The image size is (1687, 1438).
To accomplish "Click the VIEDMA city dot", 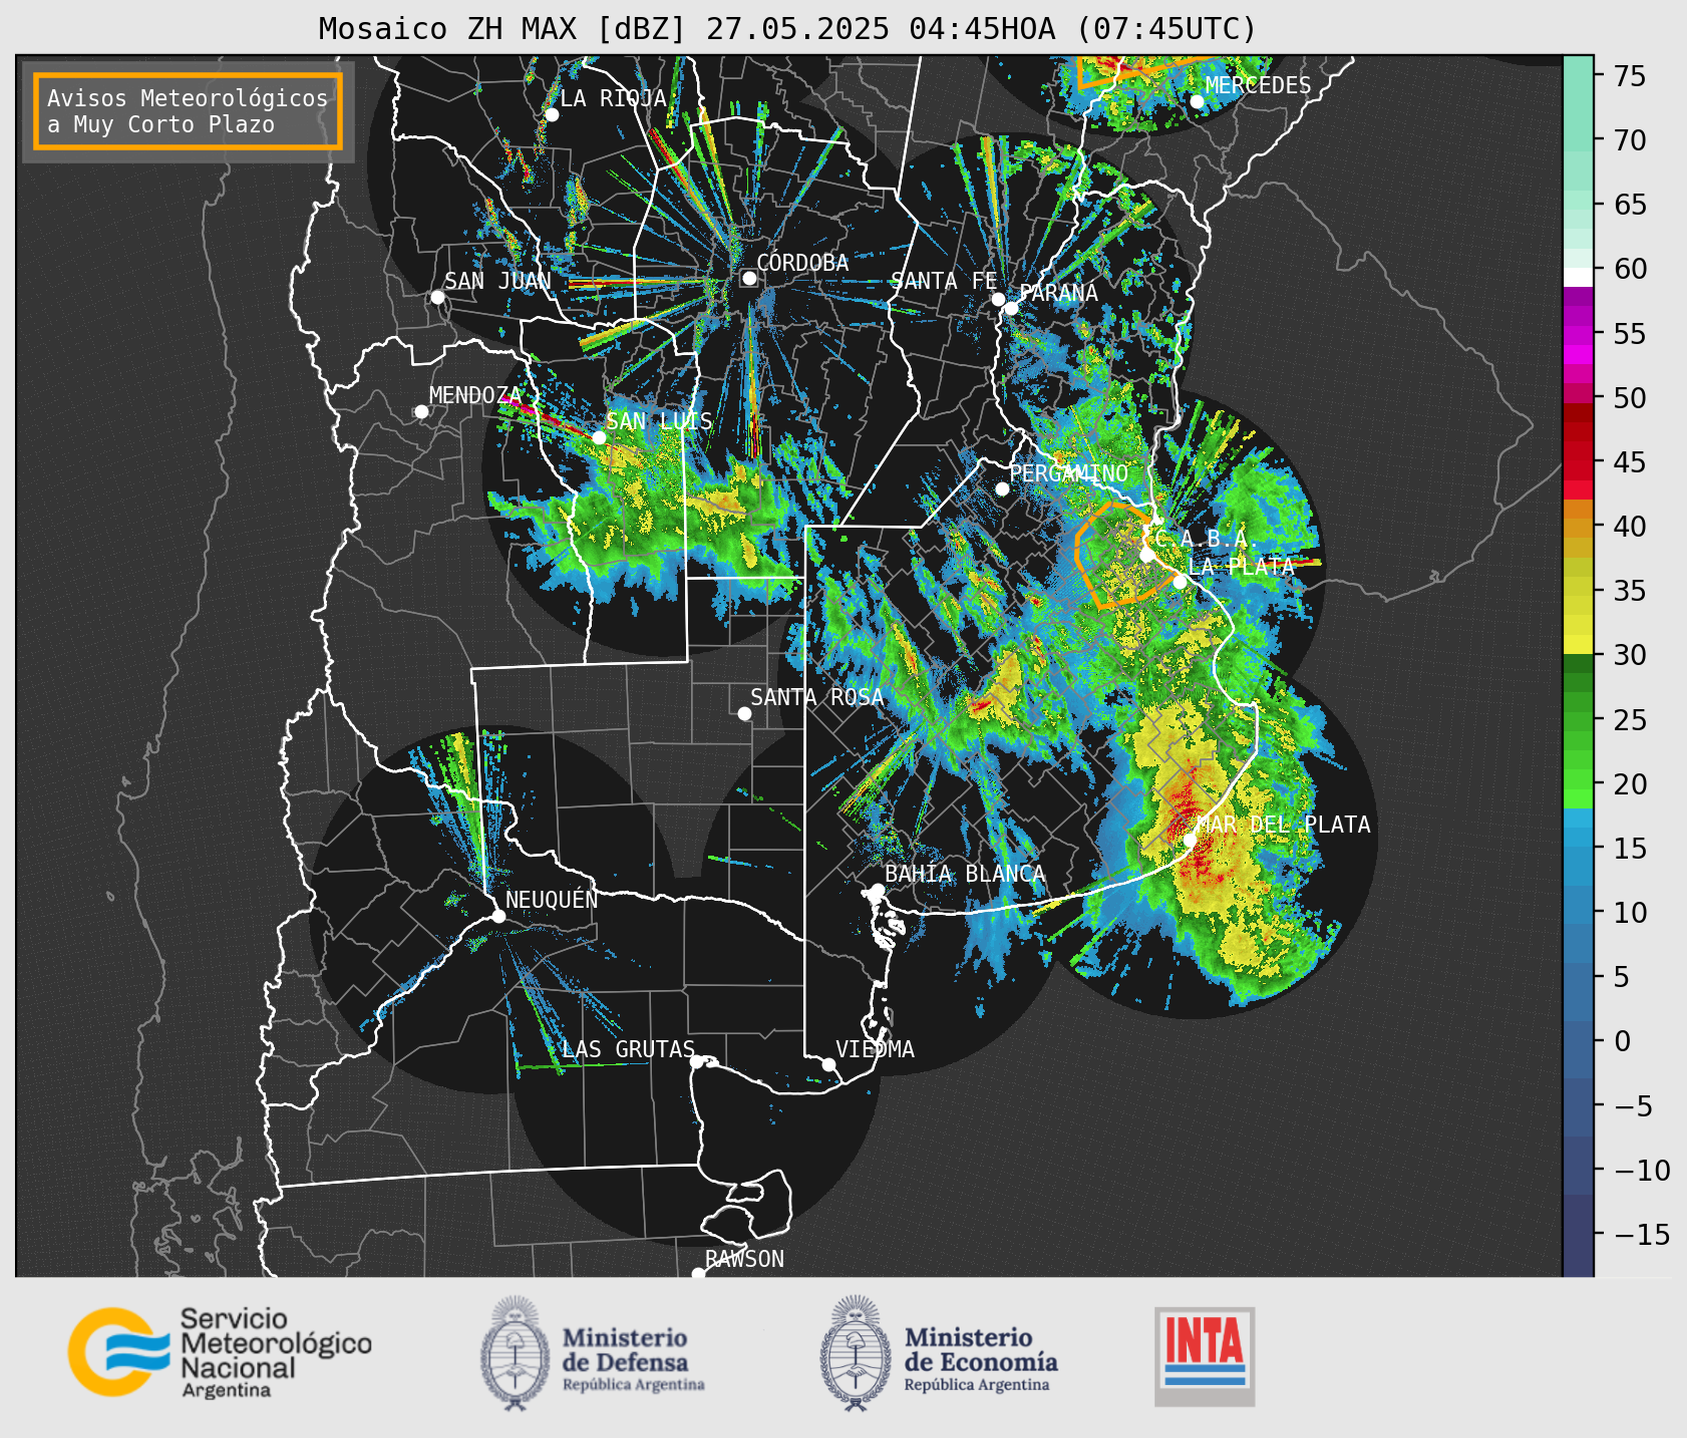I will (x=828, y=1064).
